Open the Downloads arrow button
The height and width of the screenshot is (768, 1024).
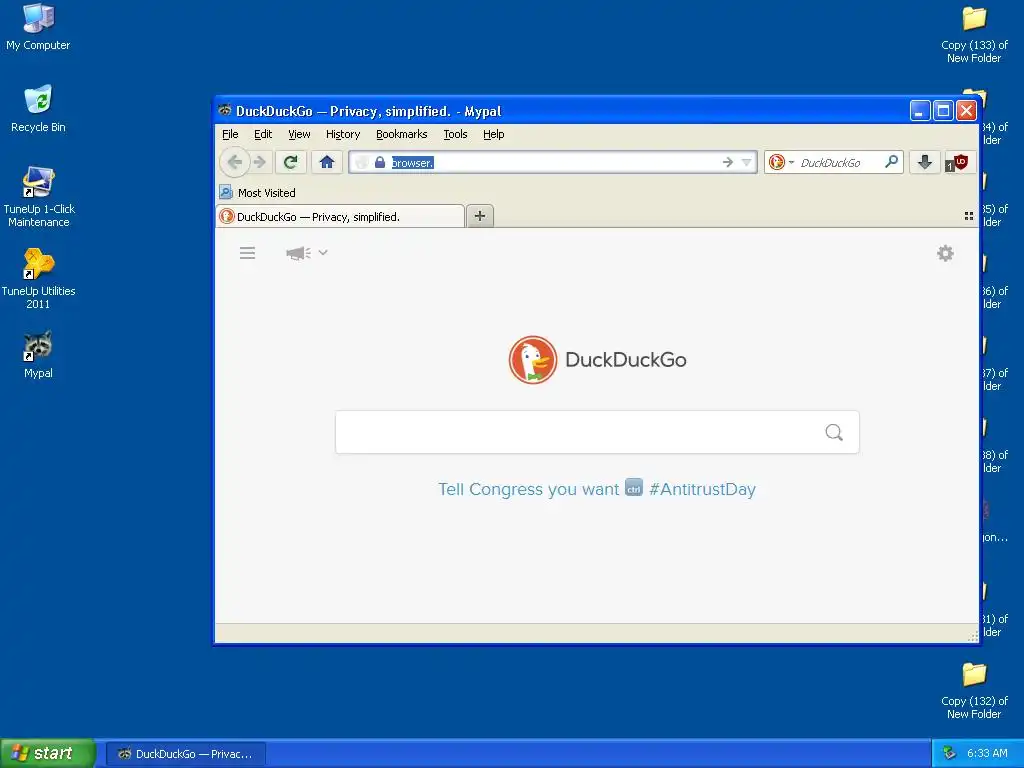[x=924, y=162]
